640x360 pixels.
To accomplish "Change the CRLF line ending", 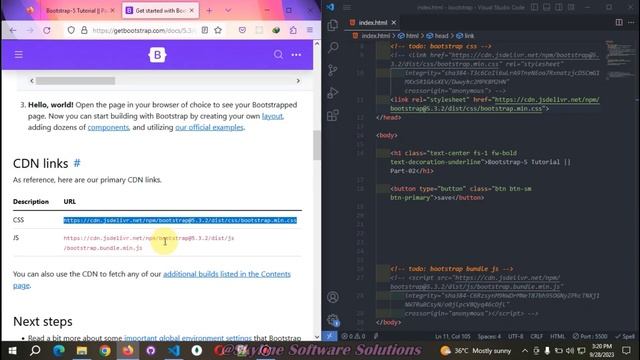I will [536, 336].
